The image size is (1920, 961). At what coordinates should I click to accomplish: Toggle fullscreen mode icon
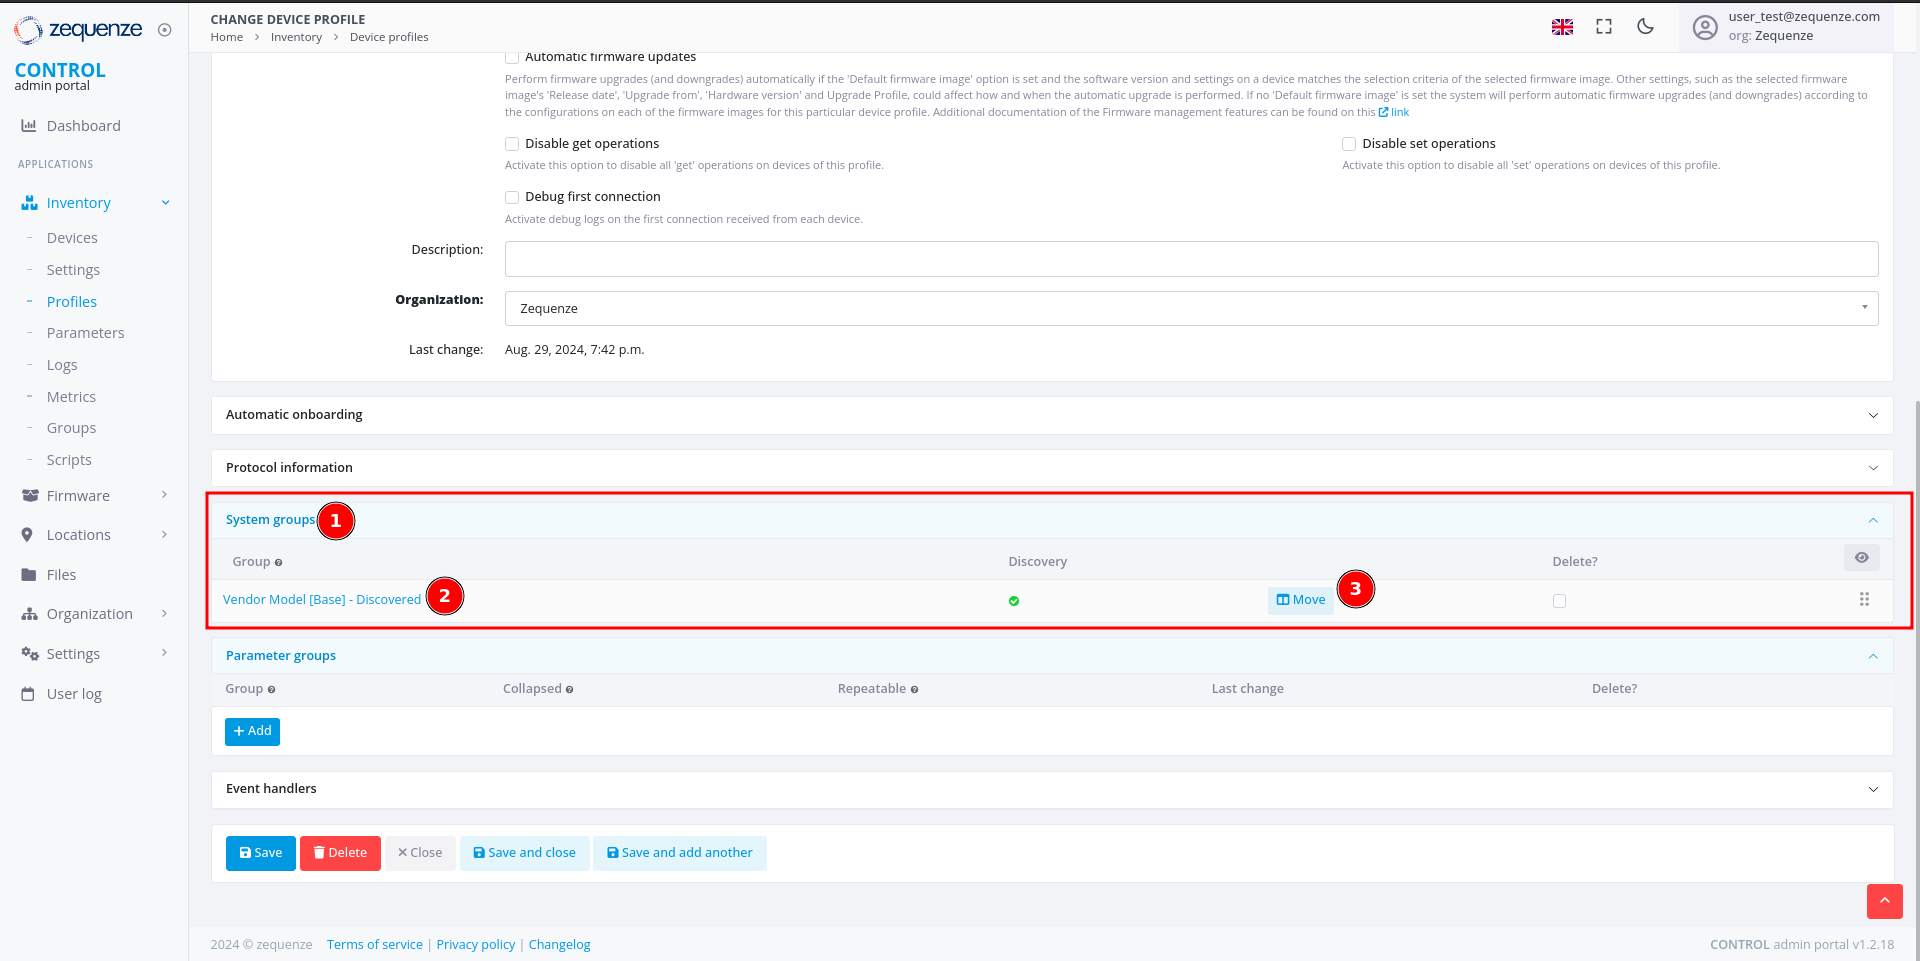pyautogui.click(x=1604, y=27)
